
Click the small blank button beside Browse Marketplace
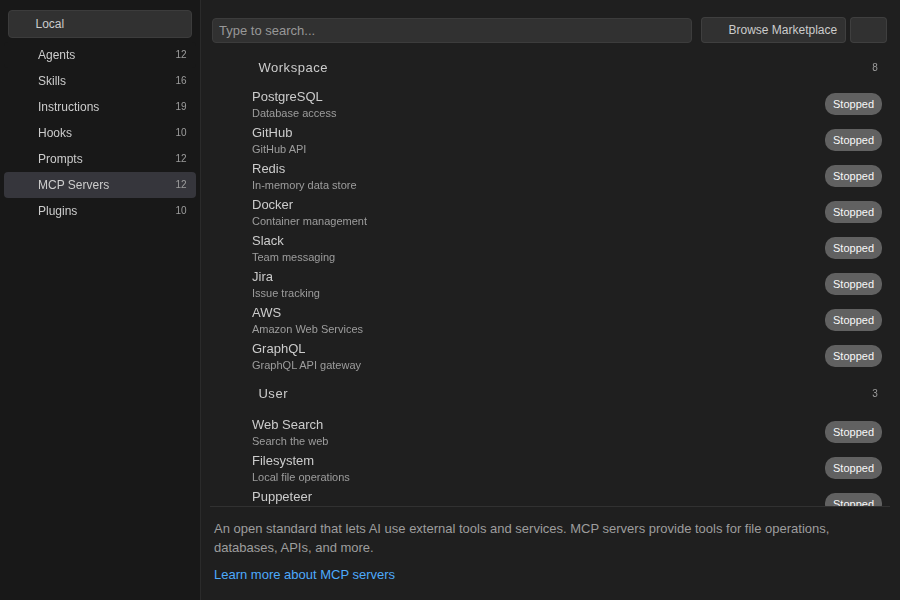[x=868, y=30]
